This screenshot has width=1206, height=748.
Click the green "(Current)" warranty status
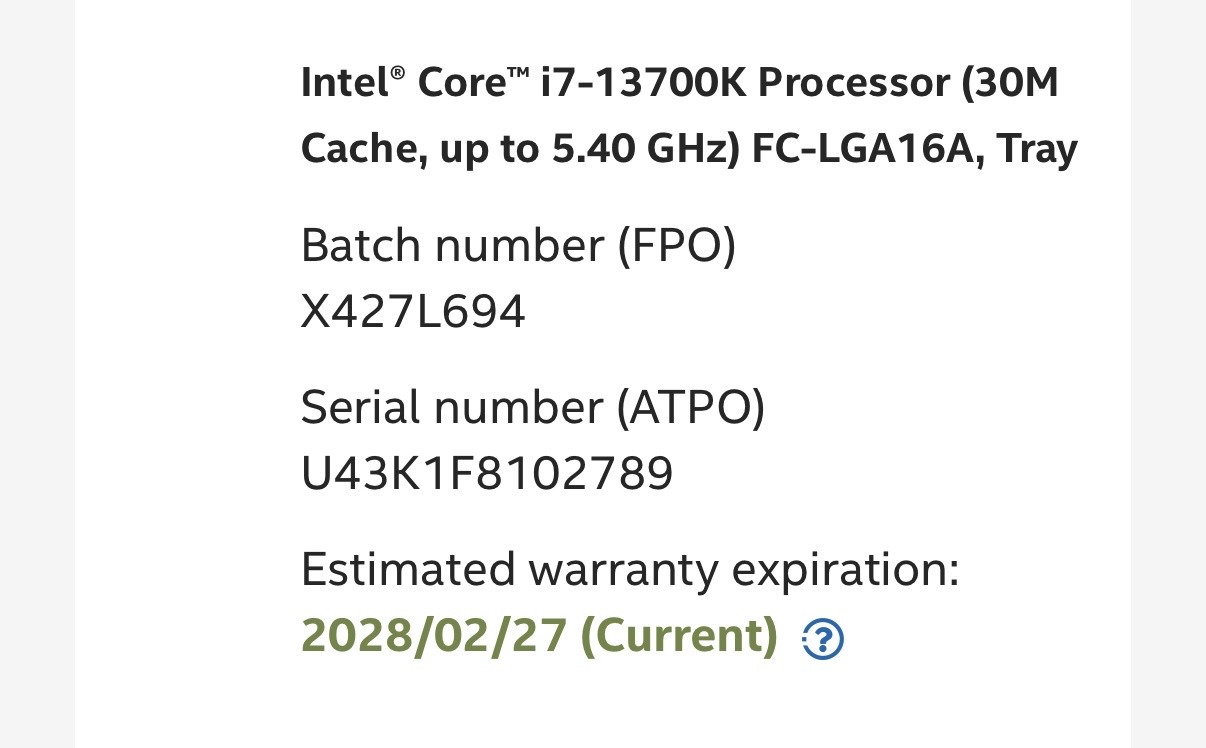coord(679,636)
